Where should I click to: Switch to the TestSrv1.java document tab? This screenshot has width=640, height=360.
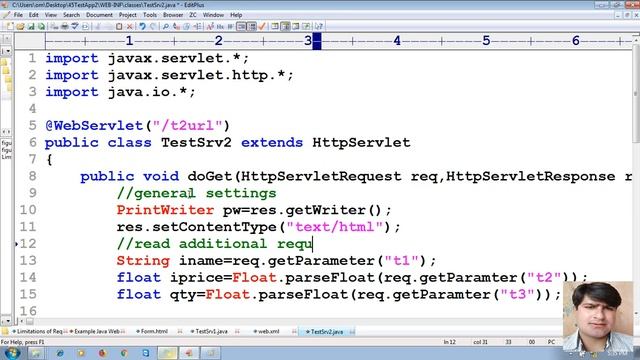pos(210,331)
